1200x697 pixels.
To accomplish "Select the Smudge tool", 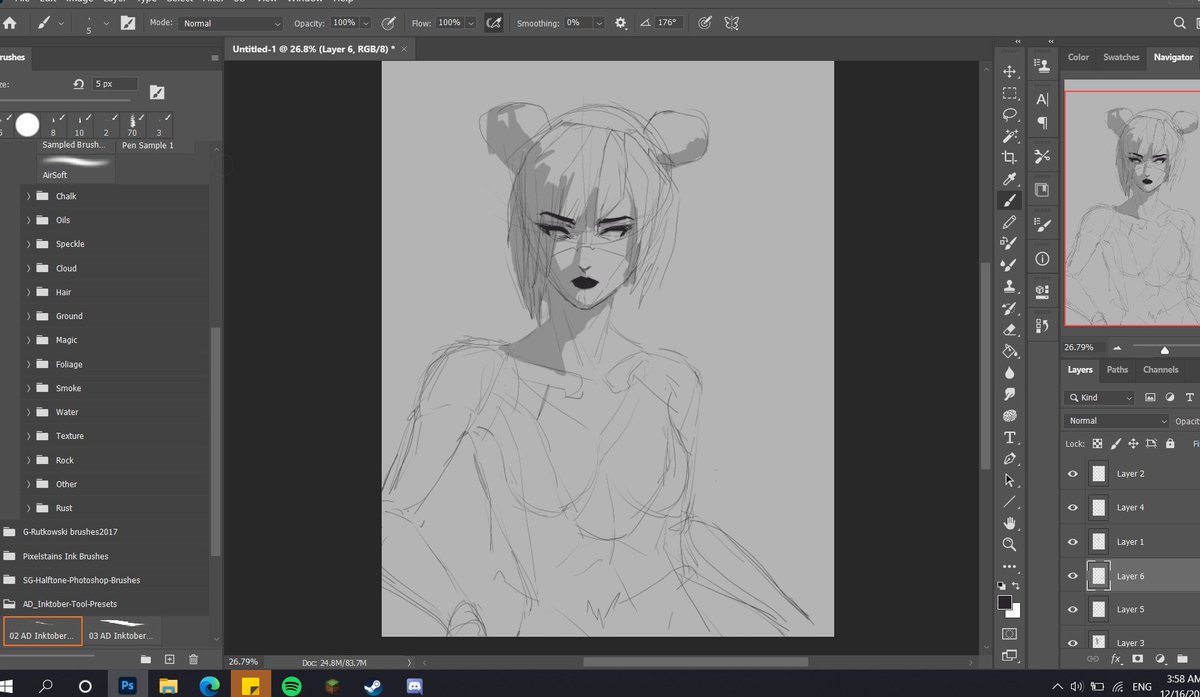I will click(1009, 394).
